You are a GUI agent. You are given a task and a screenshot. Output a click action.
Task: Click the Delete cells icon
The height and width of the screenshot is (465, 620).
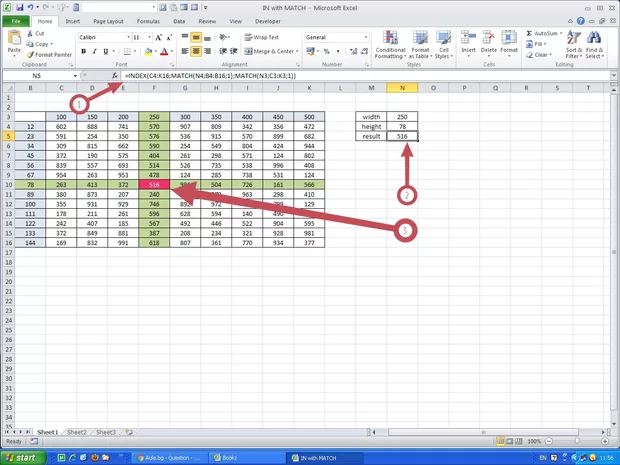pos(489,38)
